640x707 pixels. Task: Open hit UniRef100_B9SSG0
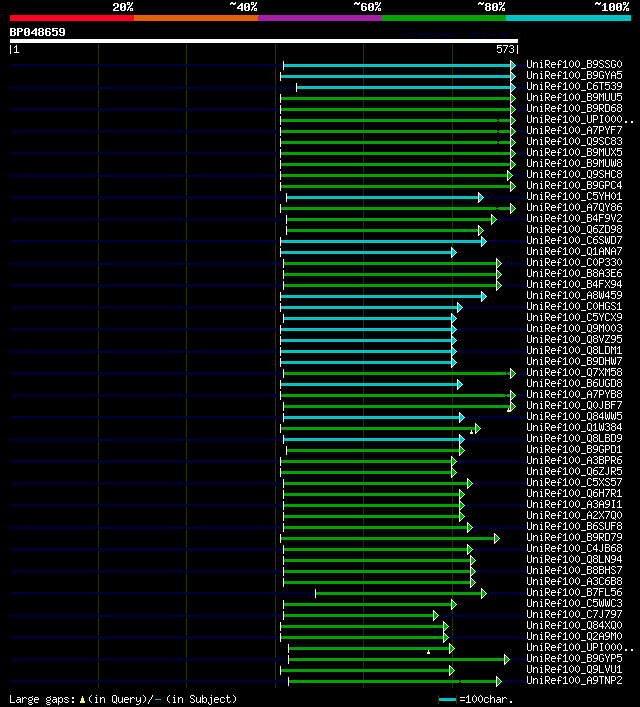[574, 64]
